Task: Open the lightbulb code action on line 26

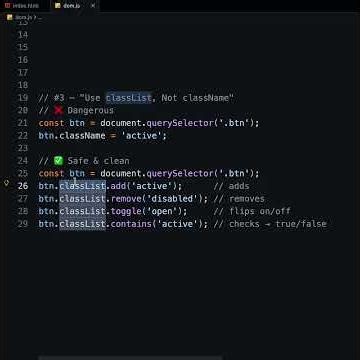Action: 6,183
